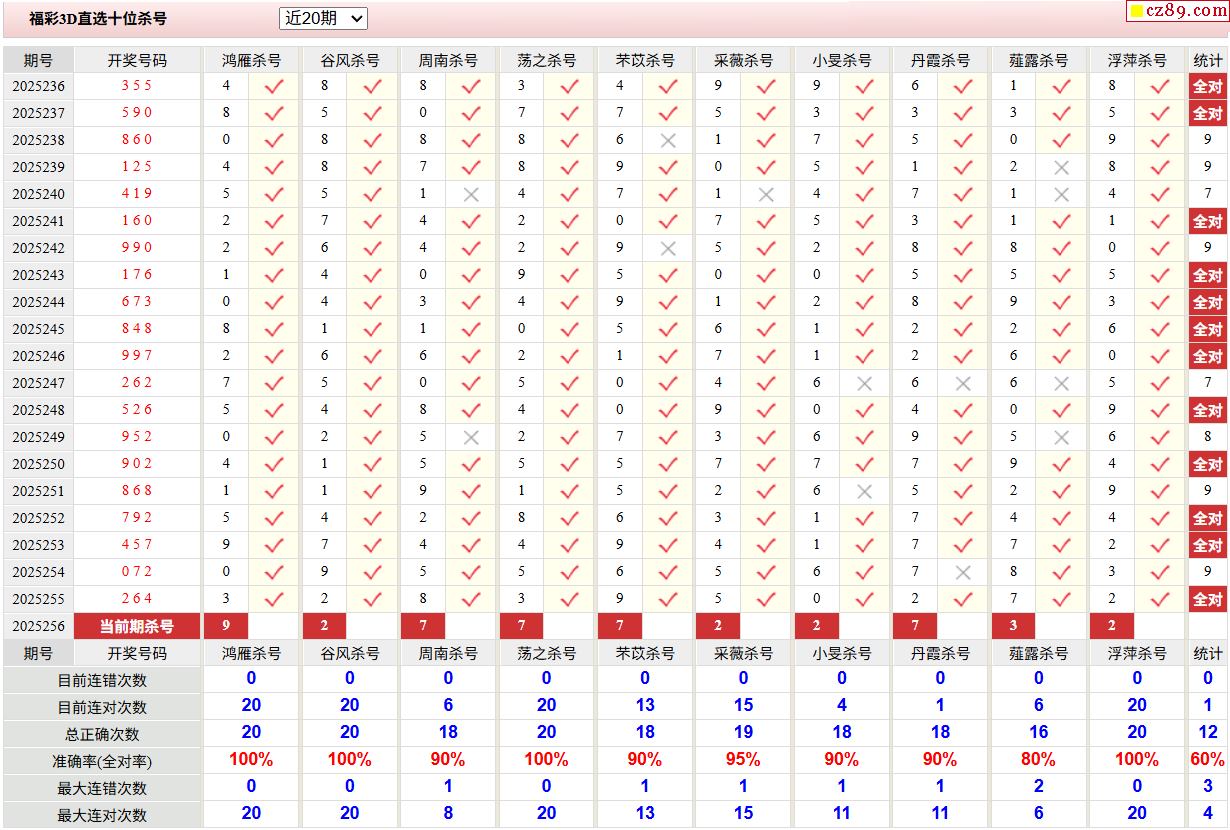Click the top 开奖号码 column header

point(137,60)
